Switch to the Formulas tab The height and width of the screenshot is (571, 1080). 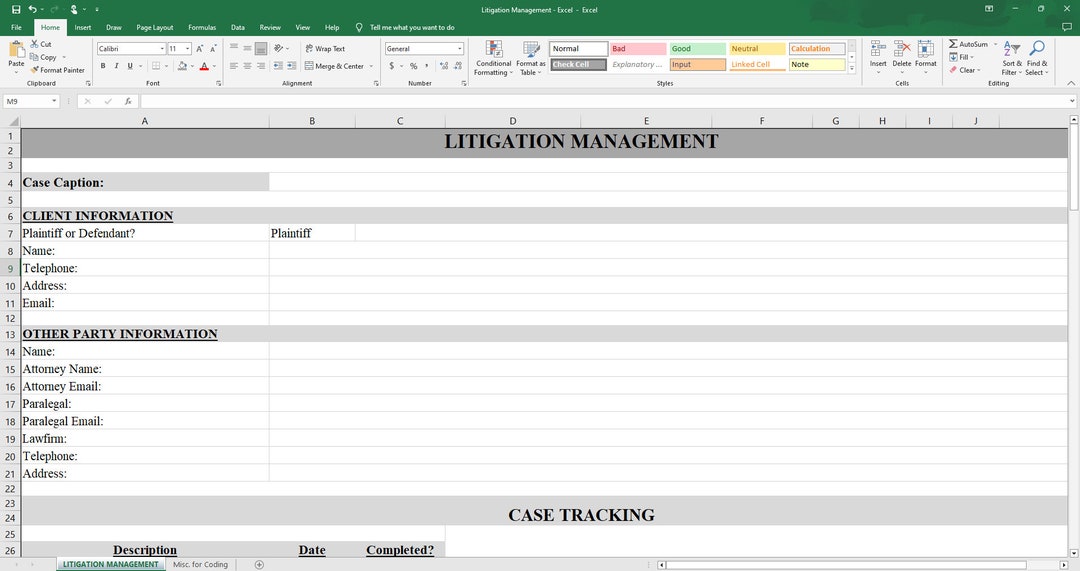click(202, 28)
